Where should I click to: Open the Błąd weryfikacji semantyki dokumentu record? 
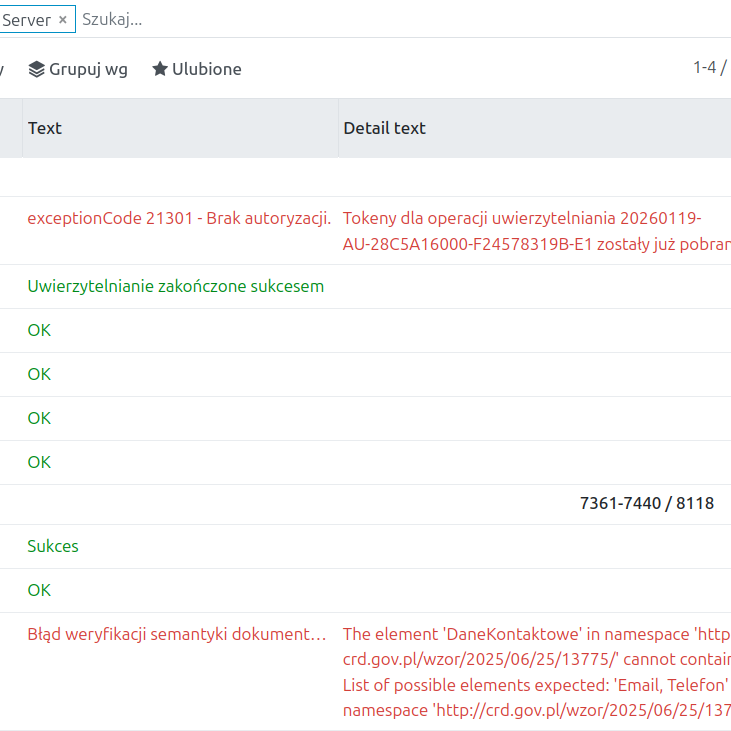tap(177, 634)
